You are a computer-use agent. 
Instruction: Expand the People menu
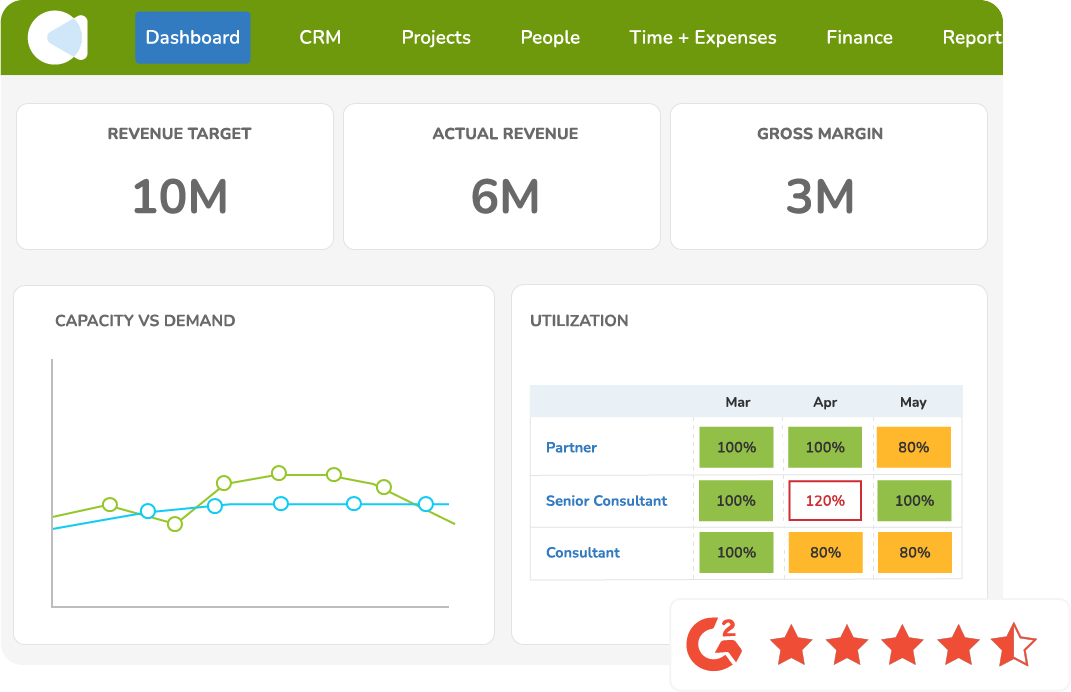549,37
